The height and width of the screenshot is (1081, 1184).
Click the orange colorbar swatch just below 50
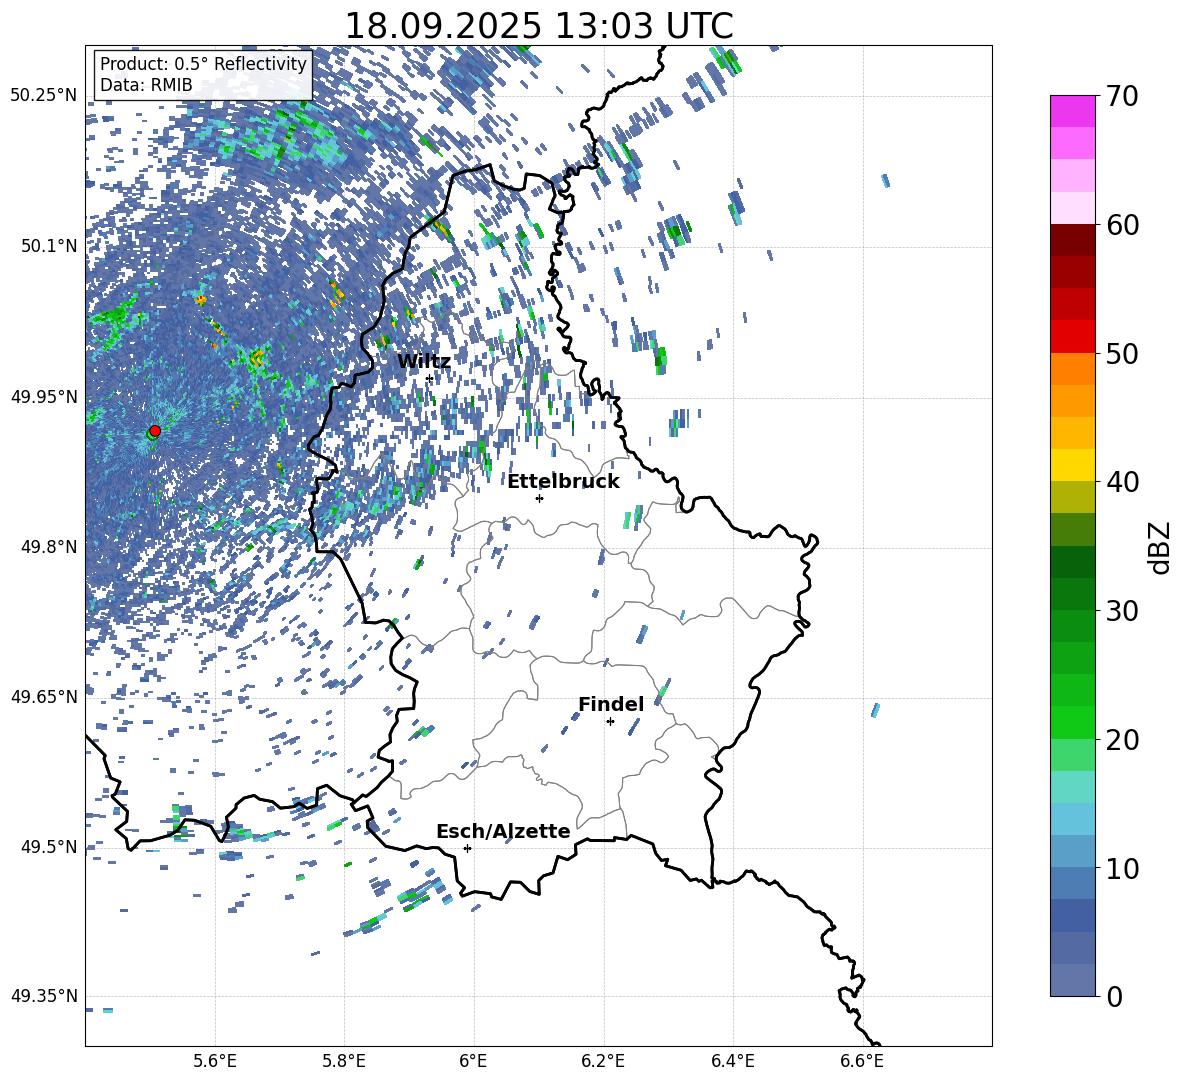point(1073,369)
